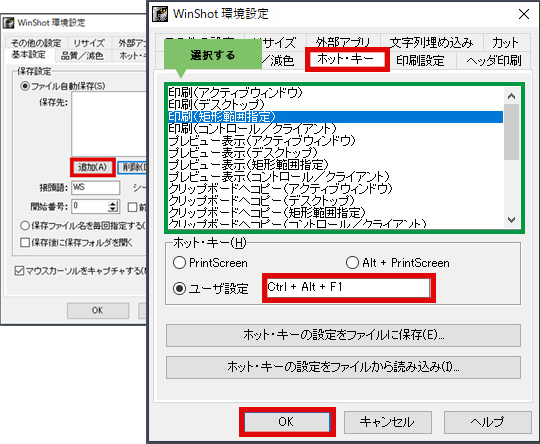
Task: Select the ユーザ設定 radio button
Action: (179, 289)
